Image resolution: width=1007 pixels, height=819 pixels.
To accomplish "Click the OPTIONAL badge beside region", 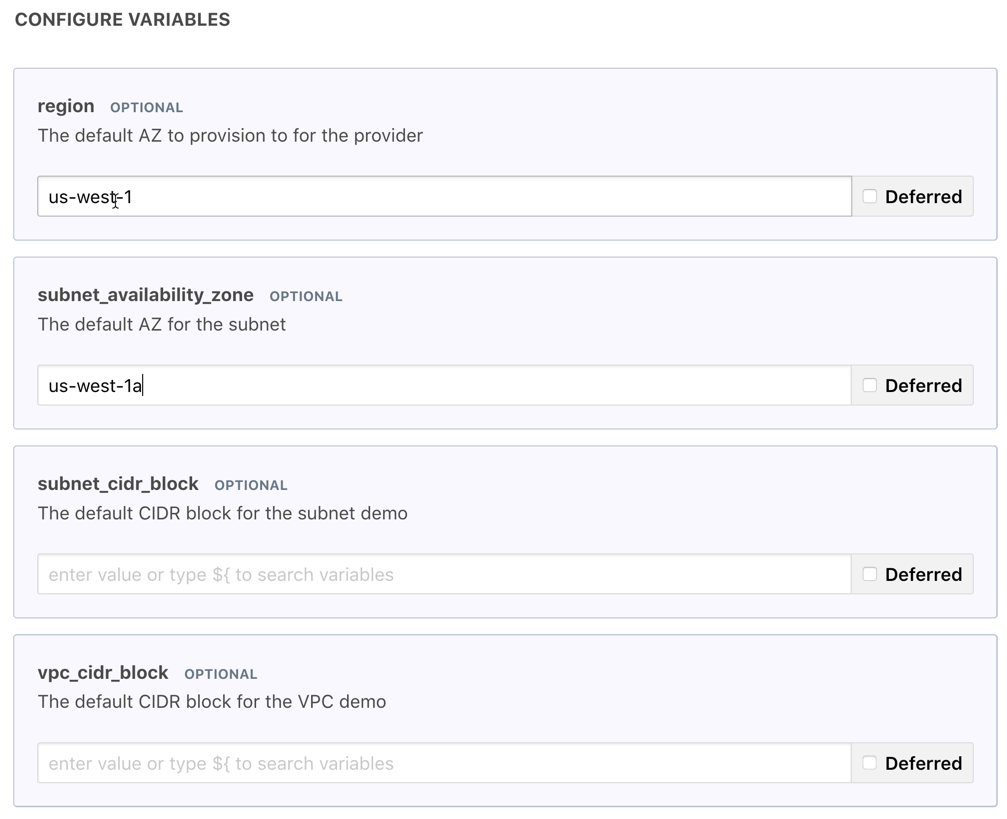I will point(146,107).
